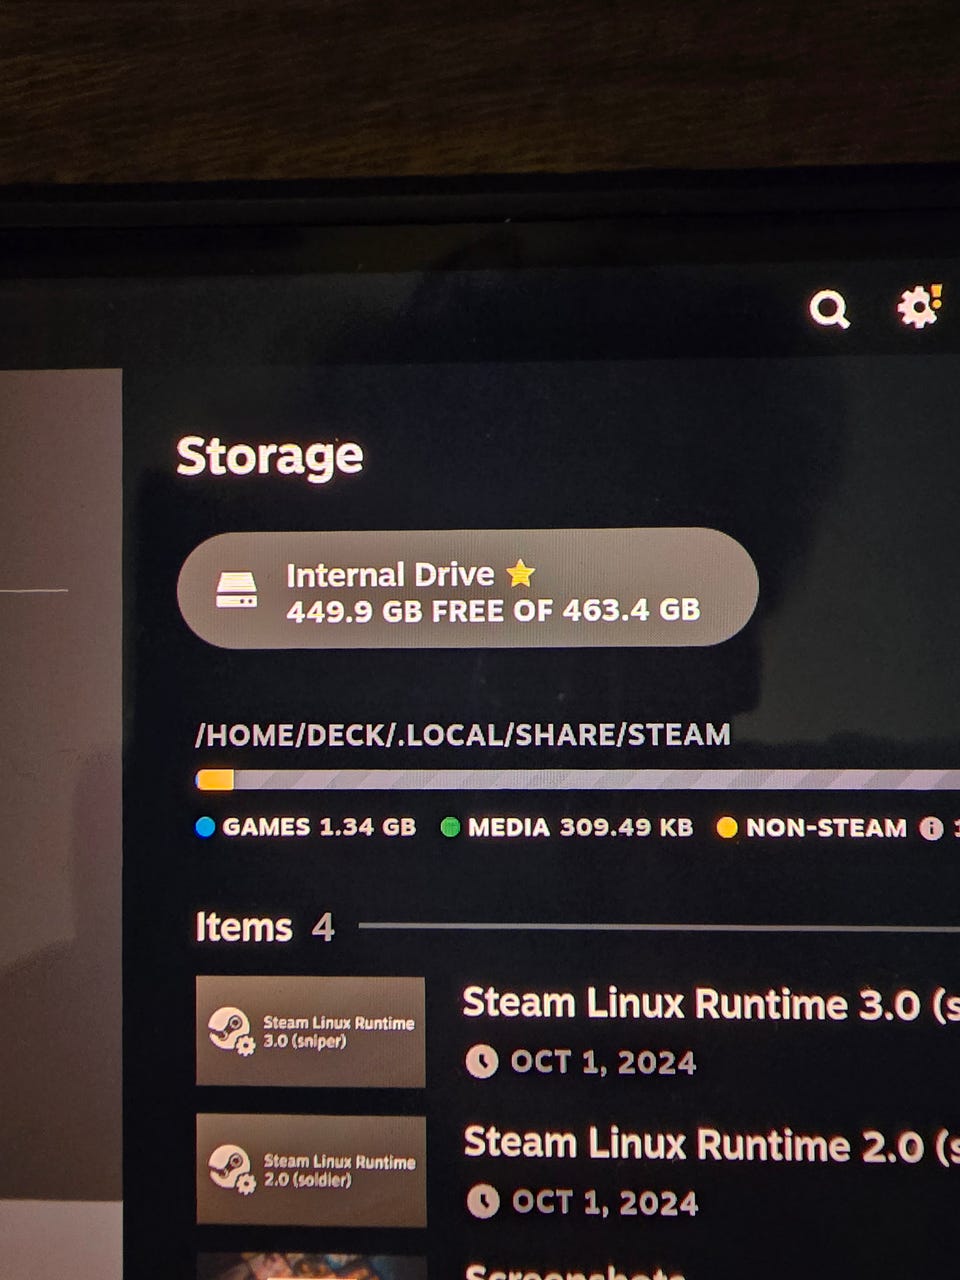Click the green Media legend dot

click(450, 827)
